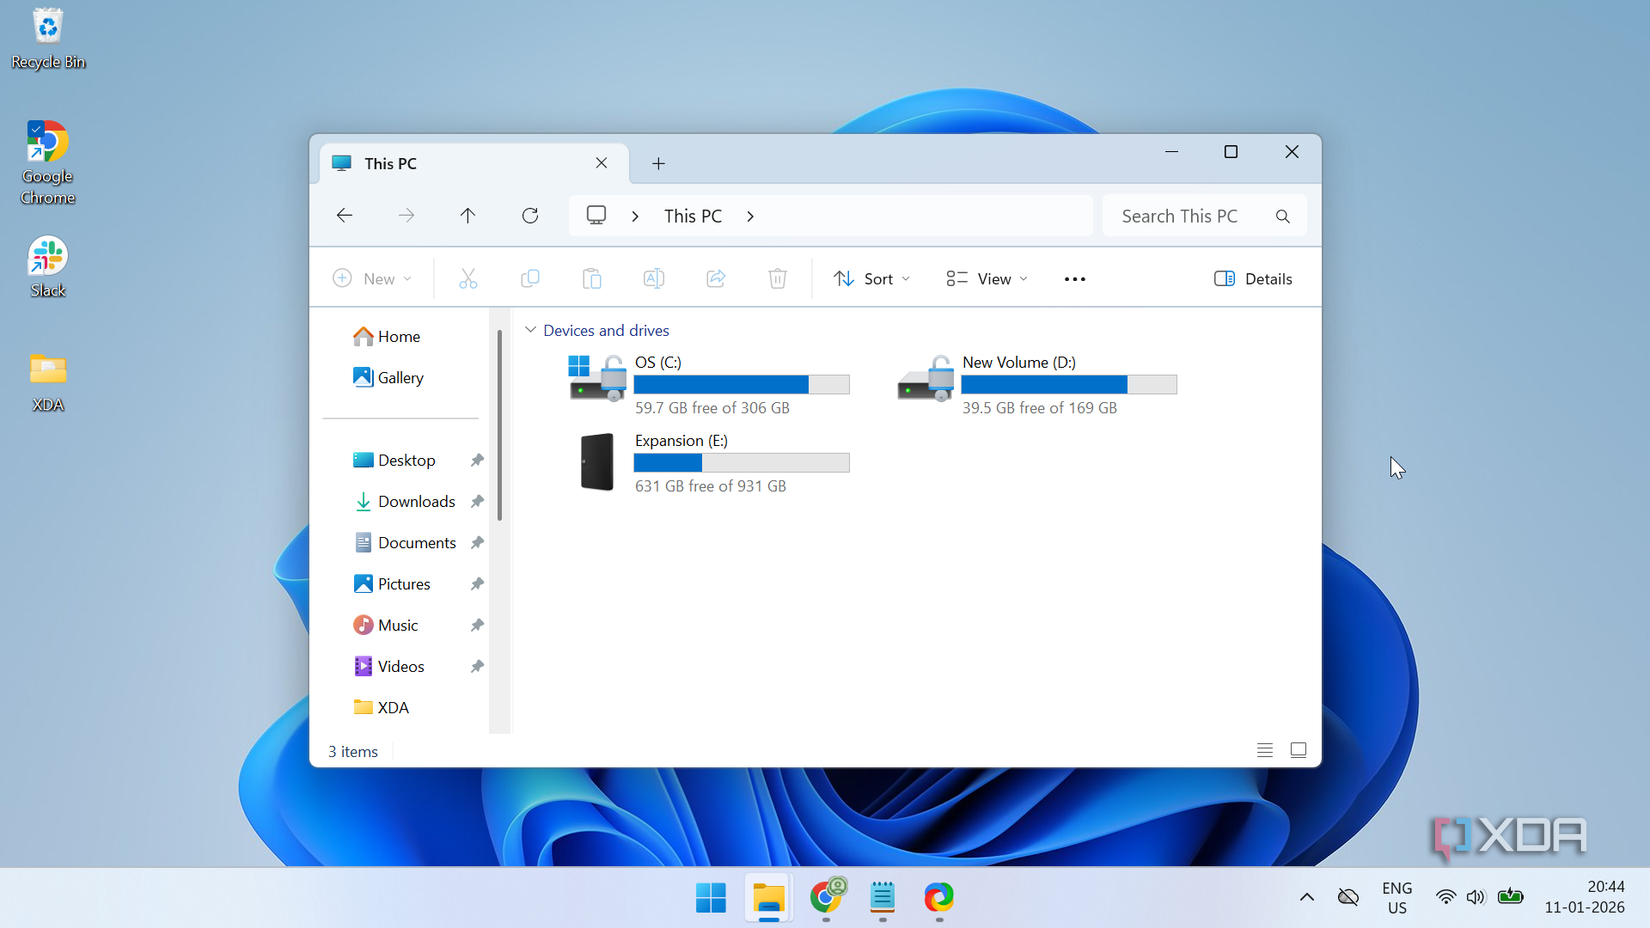The image size is (1650, 928).
Task: Open Chrome from the taskbar
Action: click(x=827, y=898)
